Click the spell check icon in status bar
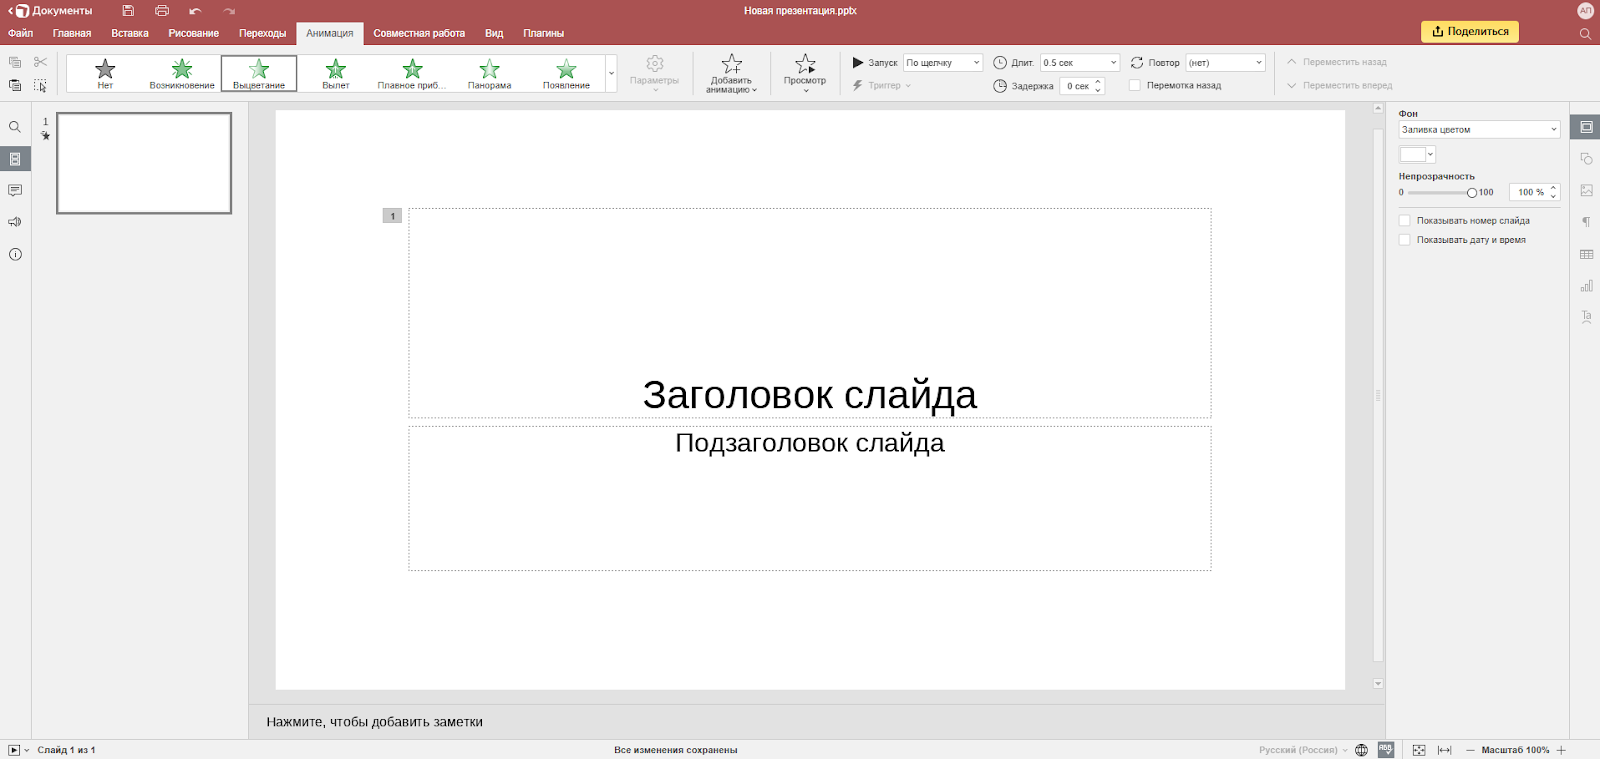The height and width of the screenshot is (759, 1600). (x=1386, y=749)
